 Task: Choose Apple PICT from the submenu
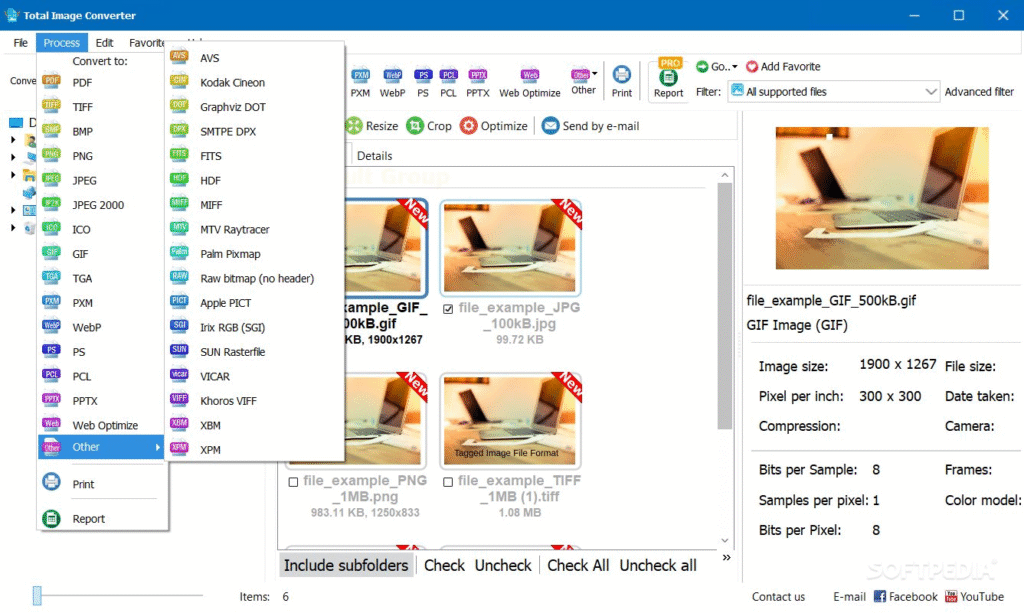click(x=225, y=303)
